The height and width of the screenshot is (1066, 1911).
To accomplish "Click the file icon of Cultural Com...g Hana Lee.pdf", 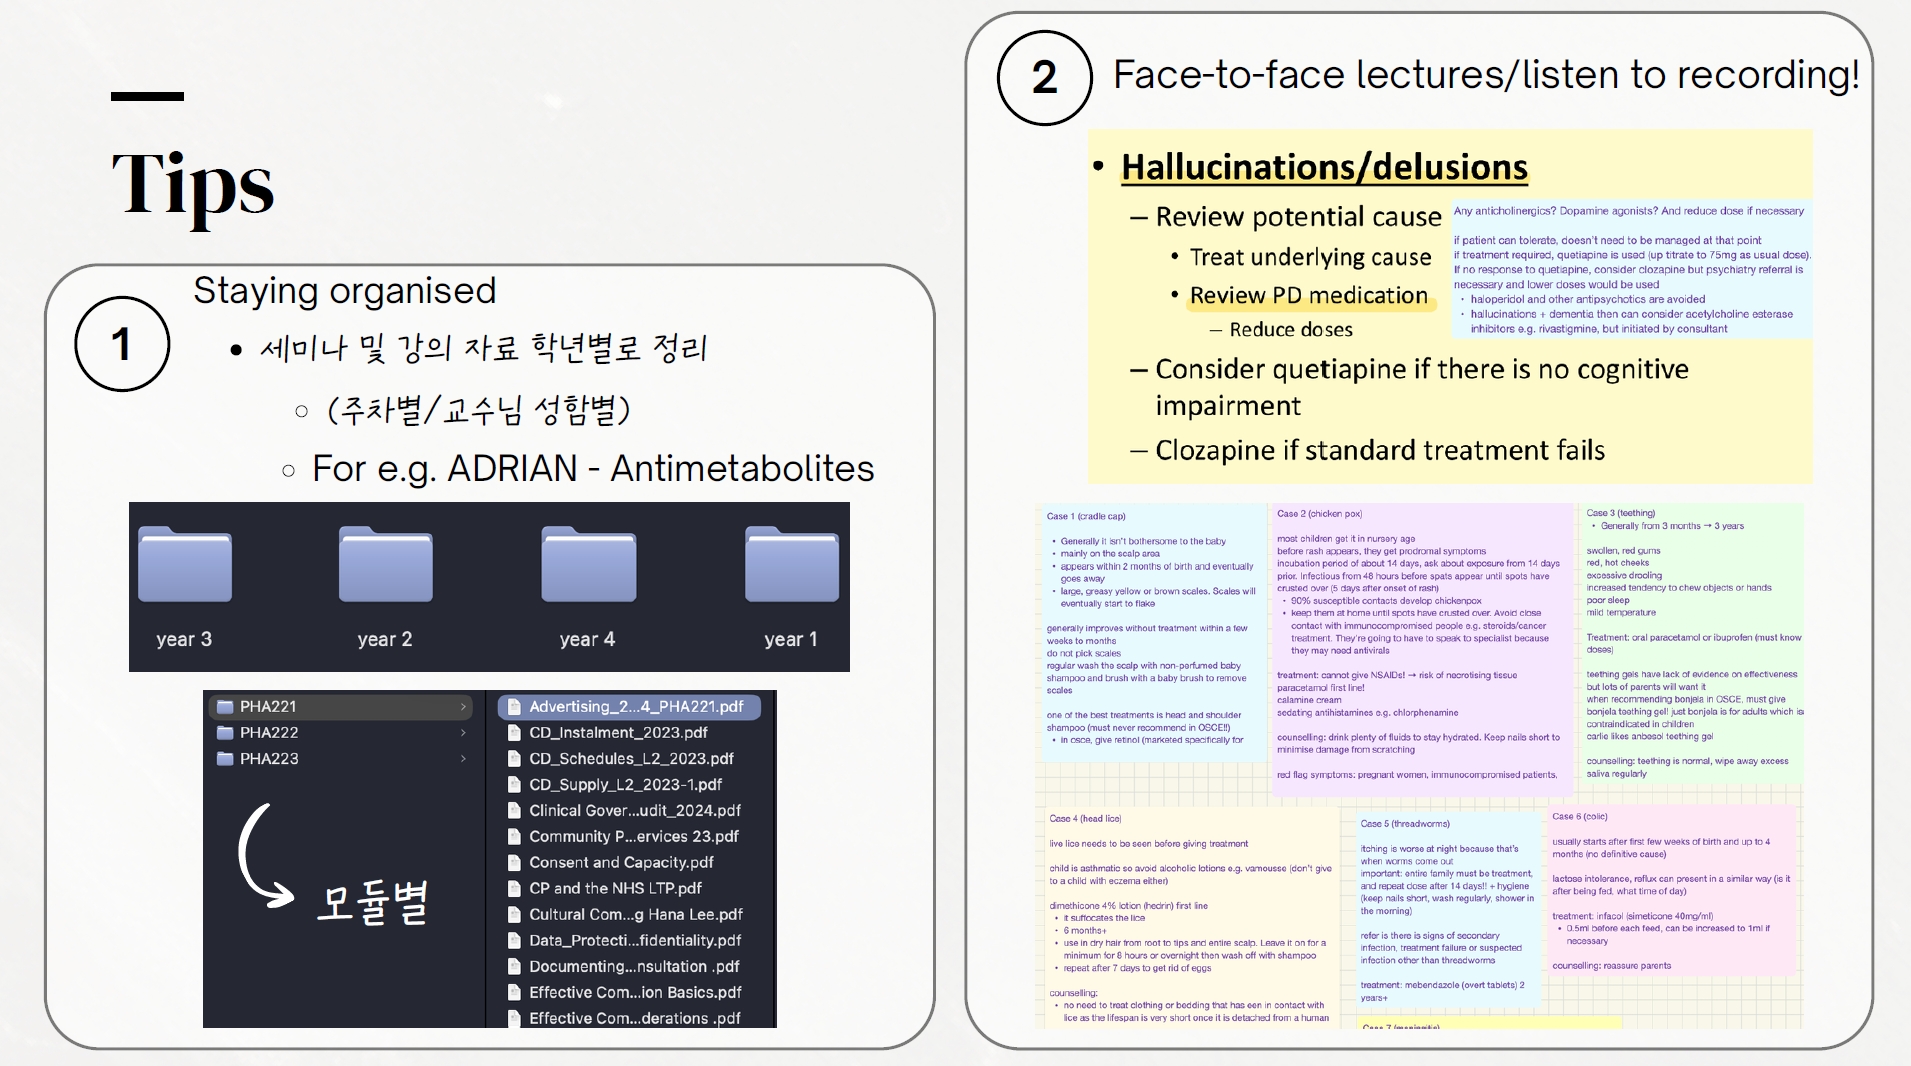I will tap(514, 914).
